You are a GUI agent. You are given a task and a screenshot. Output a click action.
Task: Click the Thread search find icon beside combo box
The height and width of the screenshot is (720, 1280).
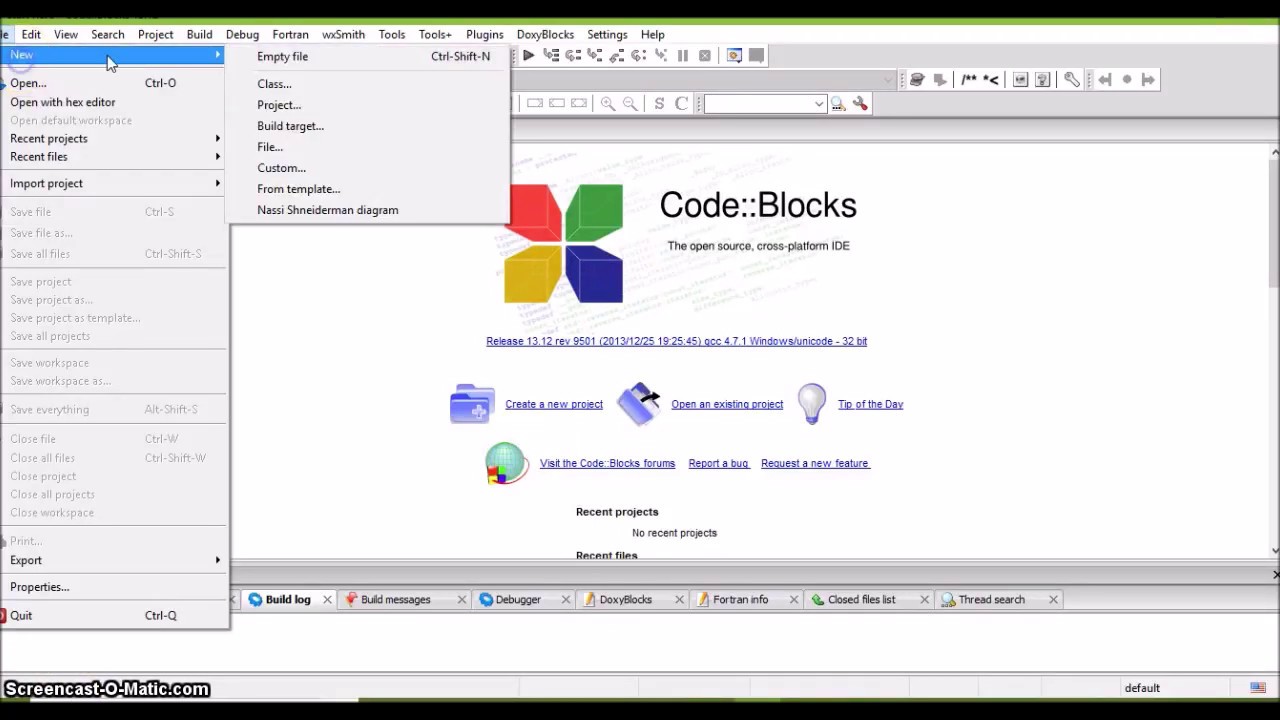838,103
